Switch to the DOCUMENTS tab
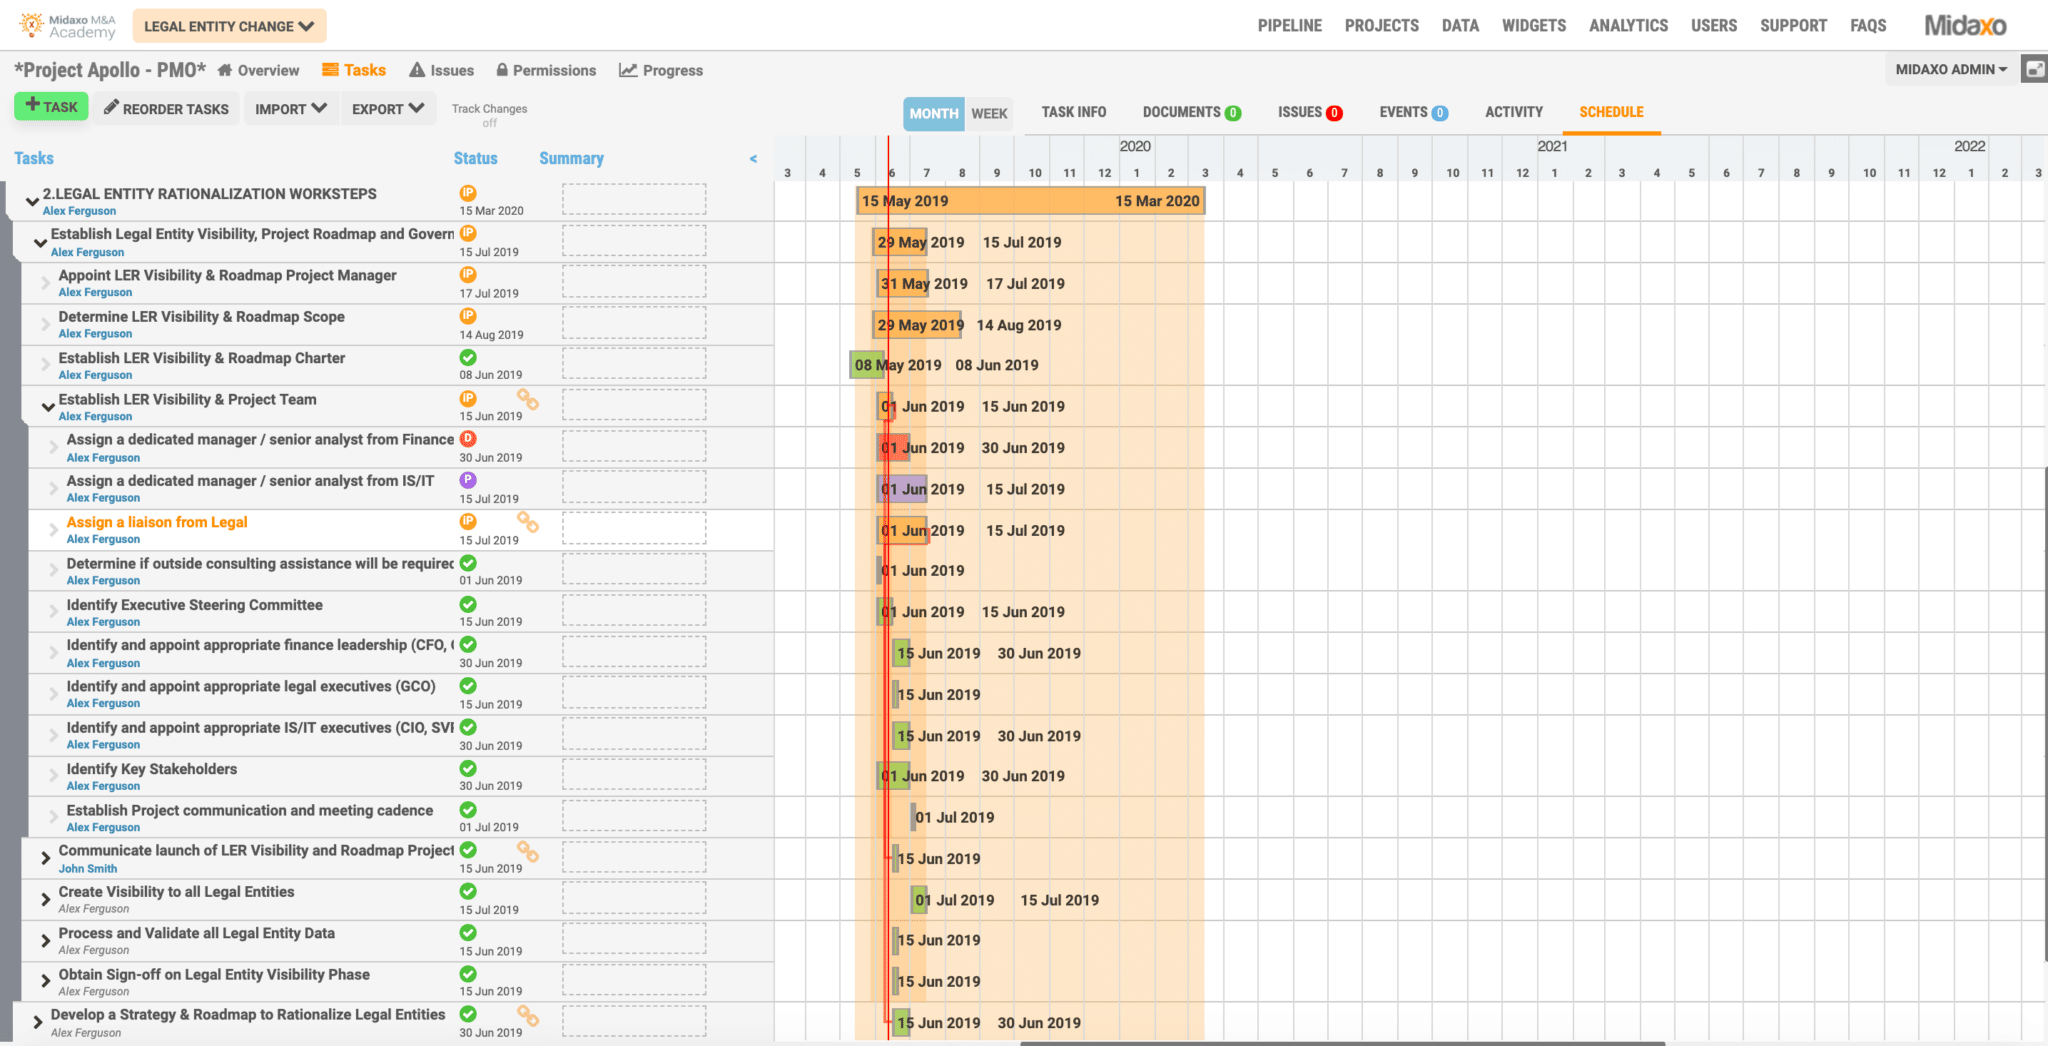 pyautogui.click(x=1191, y=112)
